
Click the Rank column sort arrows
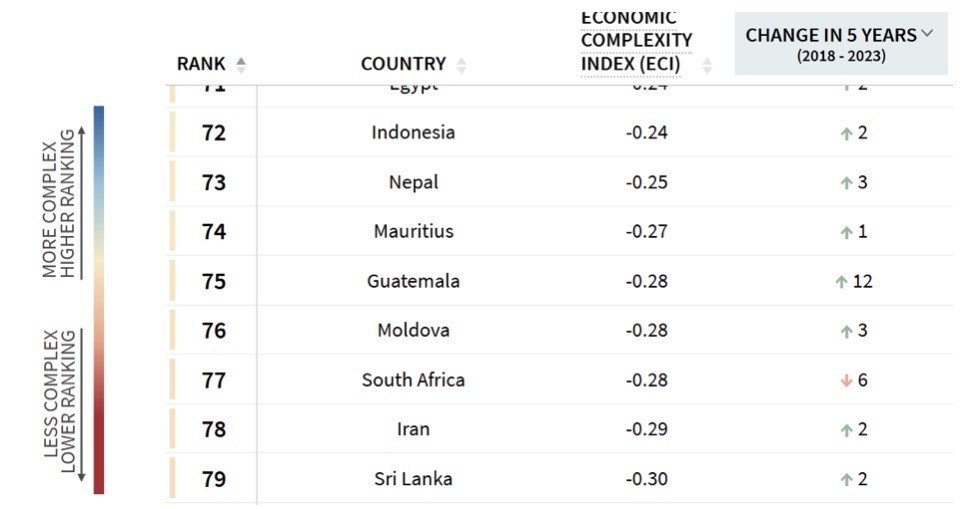pyautogui.click(x=240, y=65)
